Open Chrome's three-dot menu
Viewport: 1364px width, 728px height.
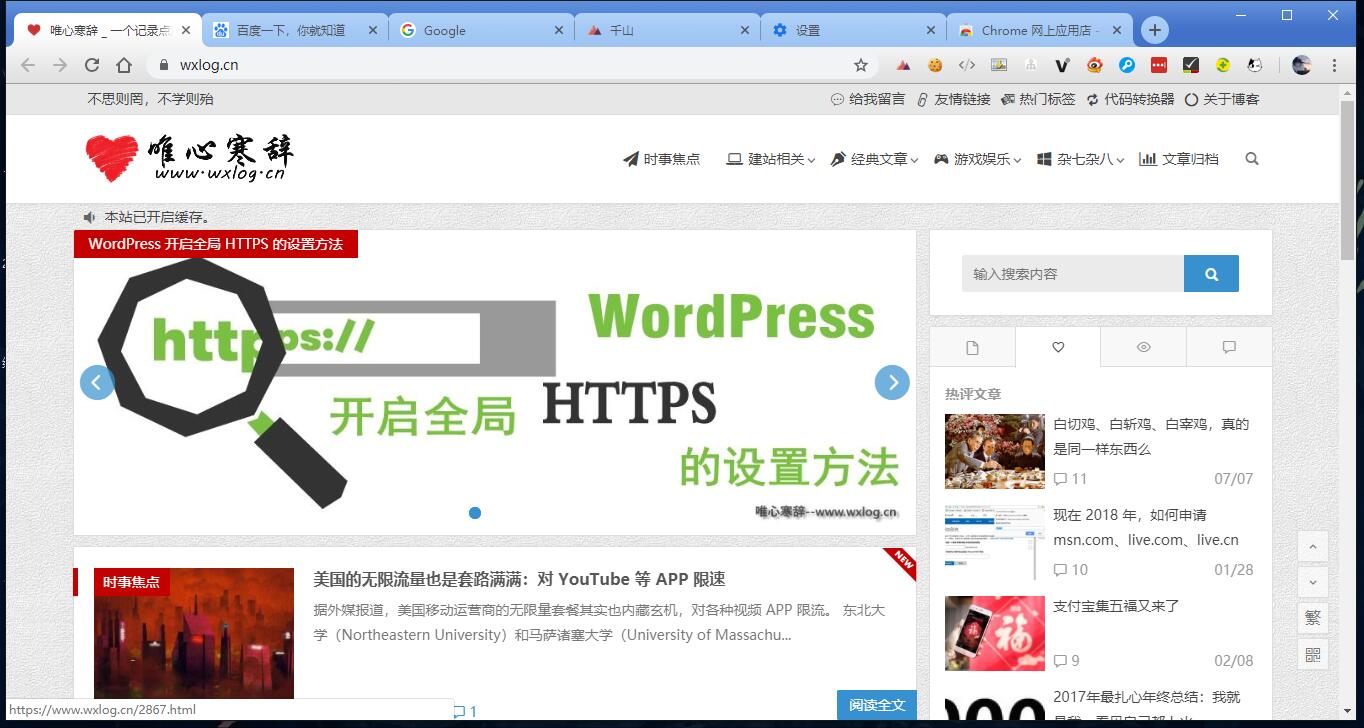[1334, 65]
